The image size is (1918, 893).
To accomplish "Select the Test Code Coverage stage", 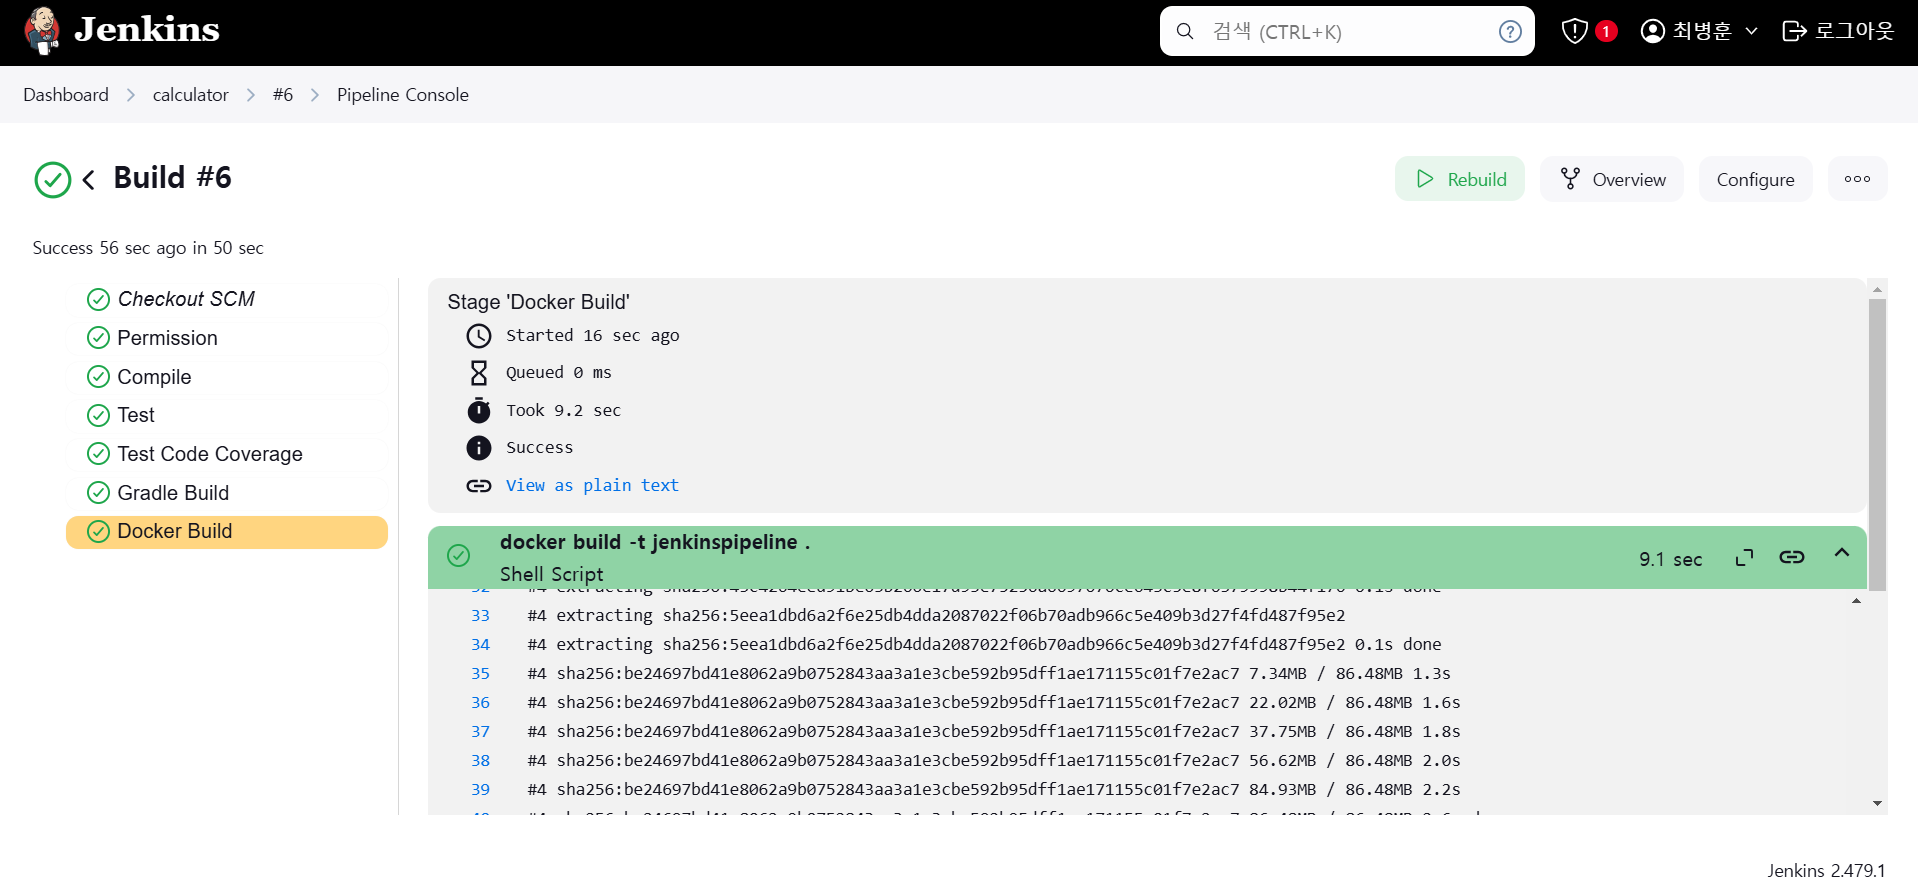I will (227, 454).
